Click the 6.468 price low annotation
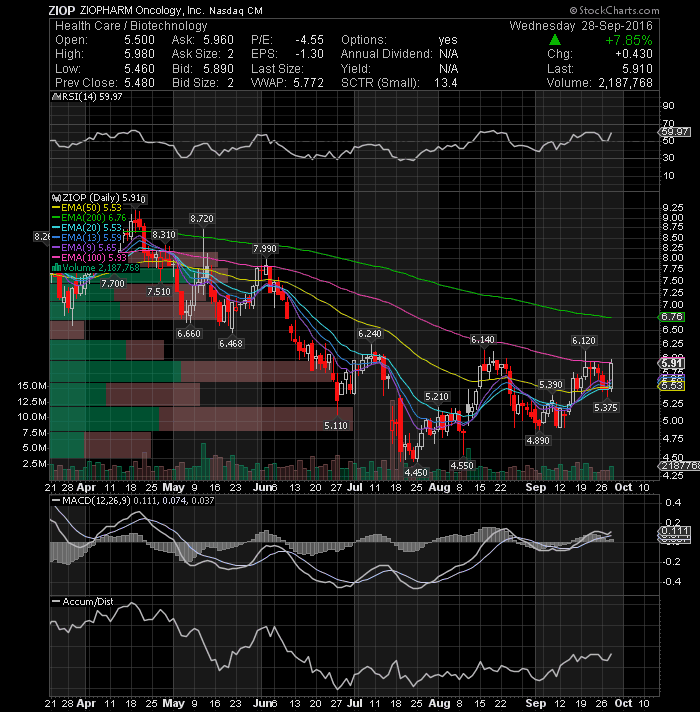Image resolution: width=700 pixels, height=712 pixels. 231,344
